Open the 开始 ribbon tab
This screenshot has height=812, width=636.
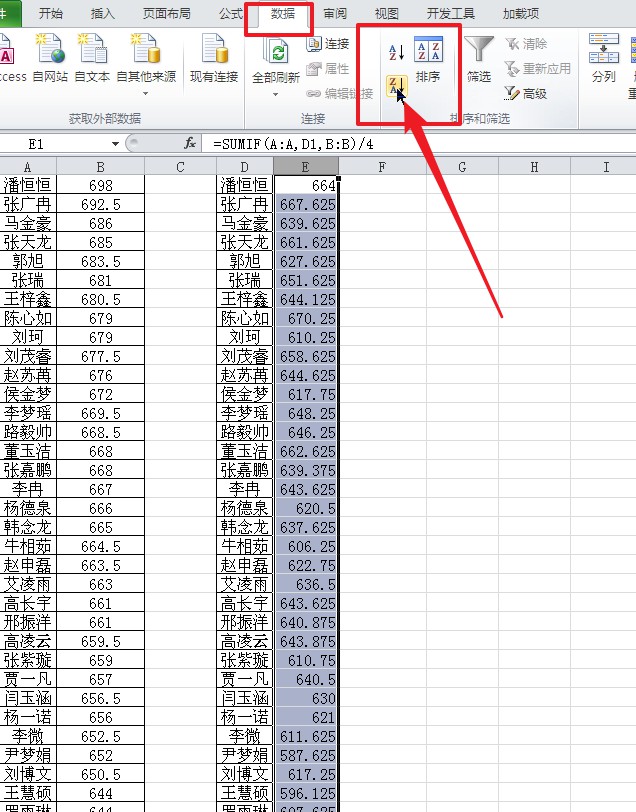click(x=51, y=13)
